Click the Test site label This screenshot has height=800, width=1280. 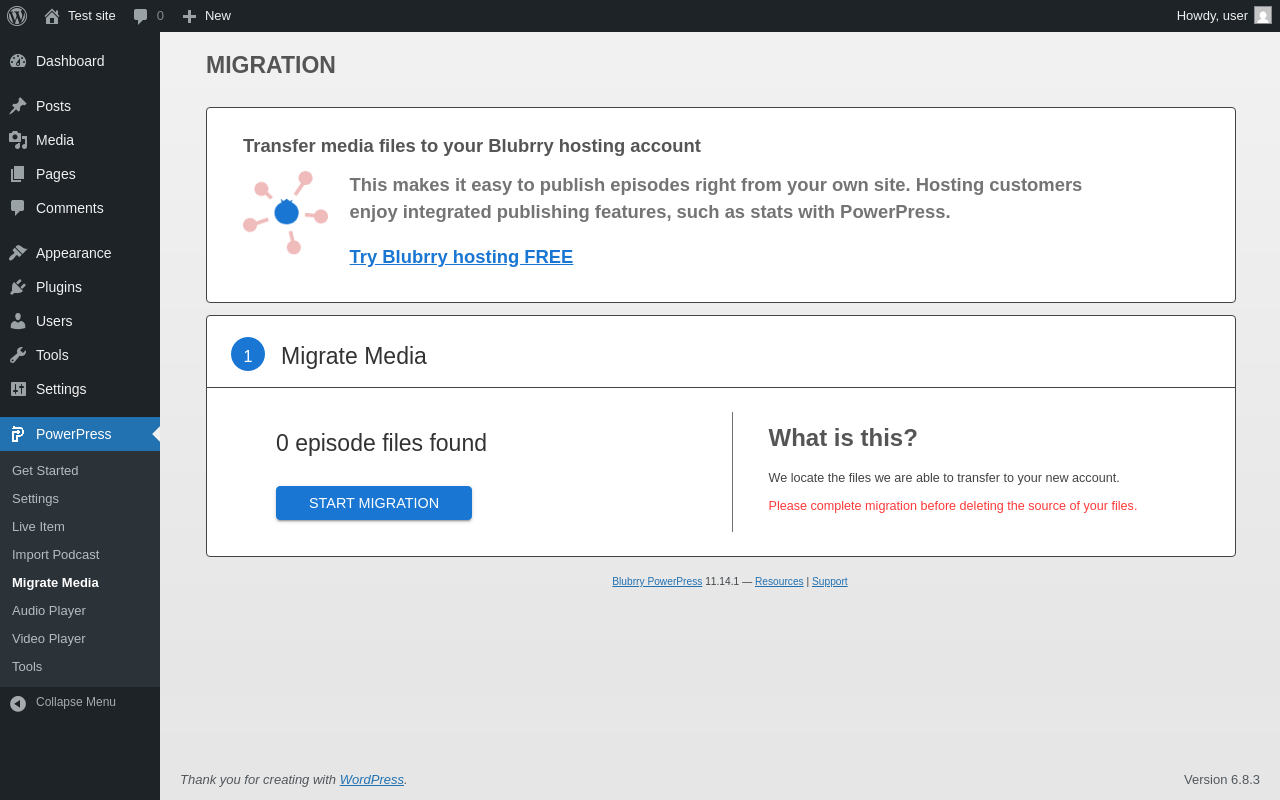coord(92,15)
